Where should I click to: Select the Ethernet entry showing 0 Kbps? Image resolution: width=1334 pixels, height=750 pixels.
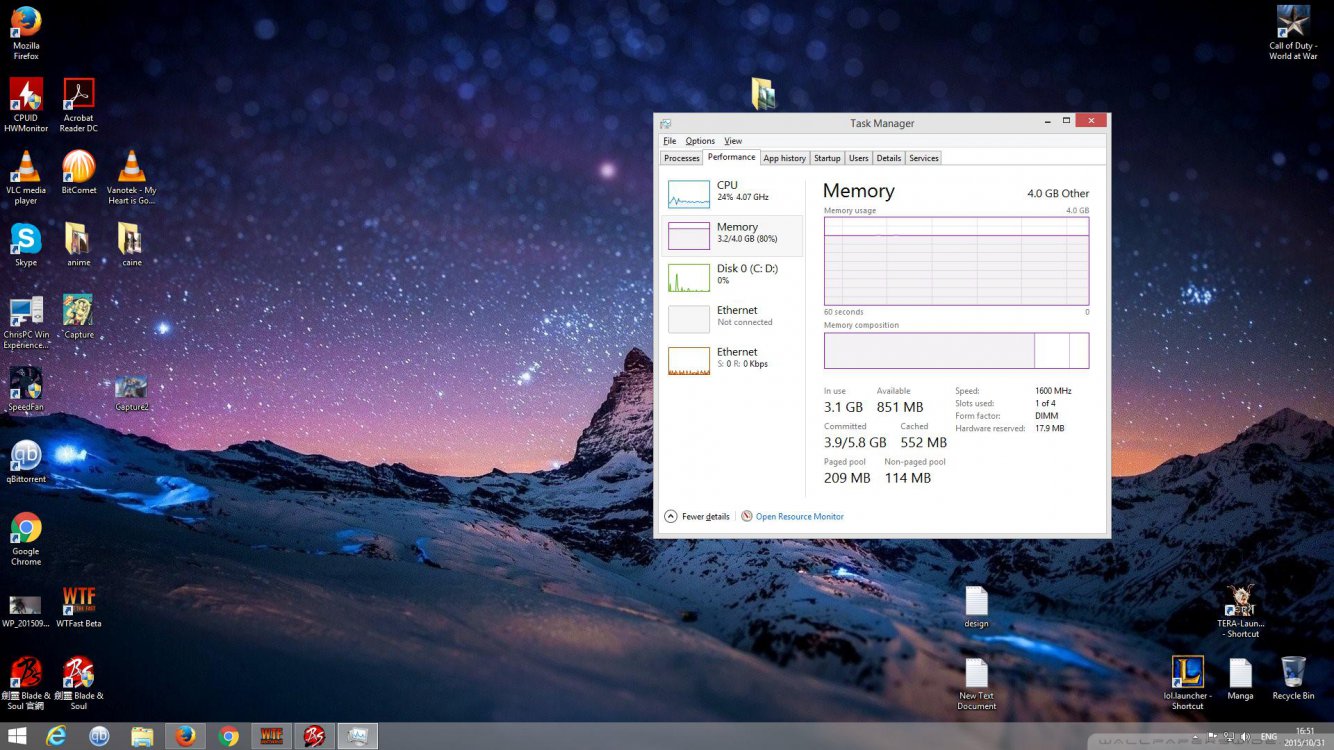click(x=732, y=361)
